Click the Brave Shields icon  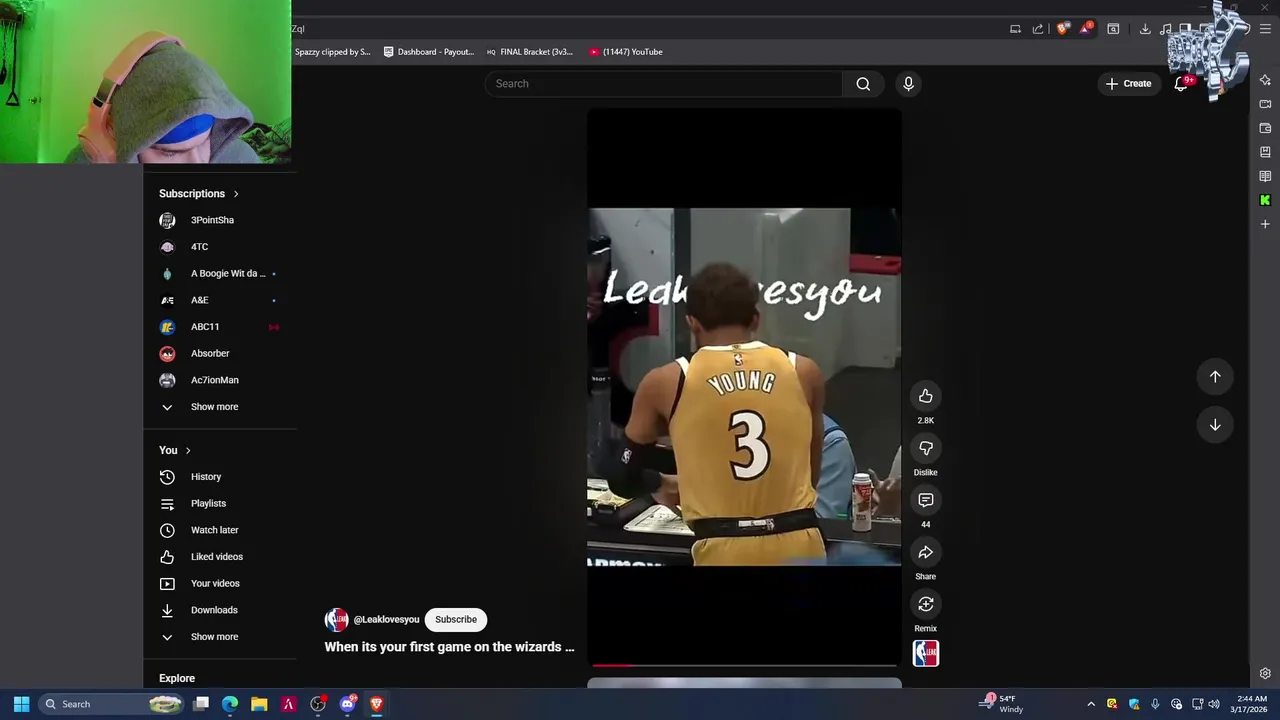1062,29
